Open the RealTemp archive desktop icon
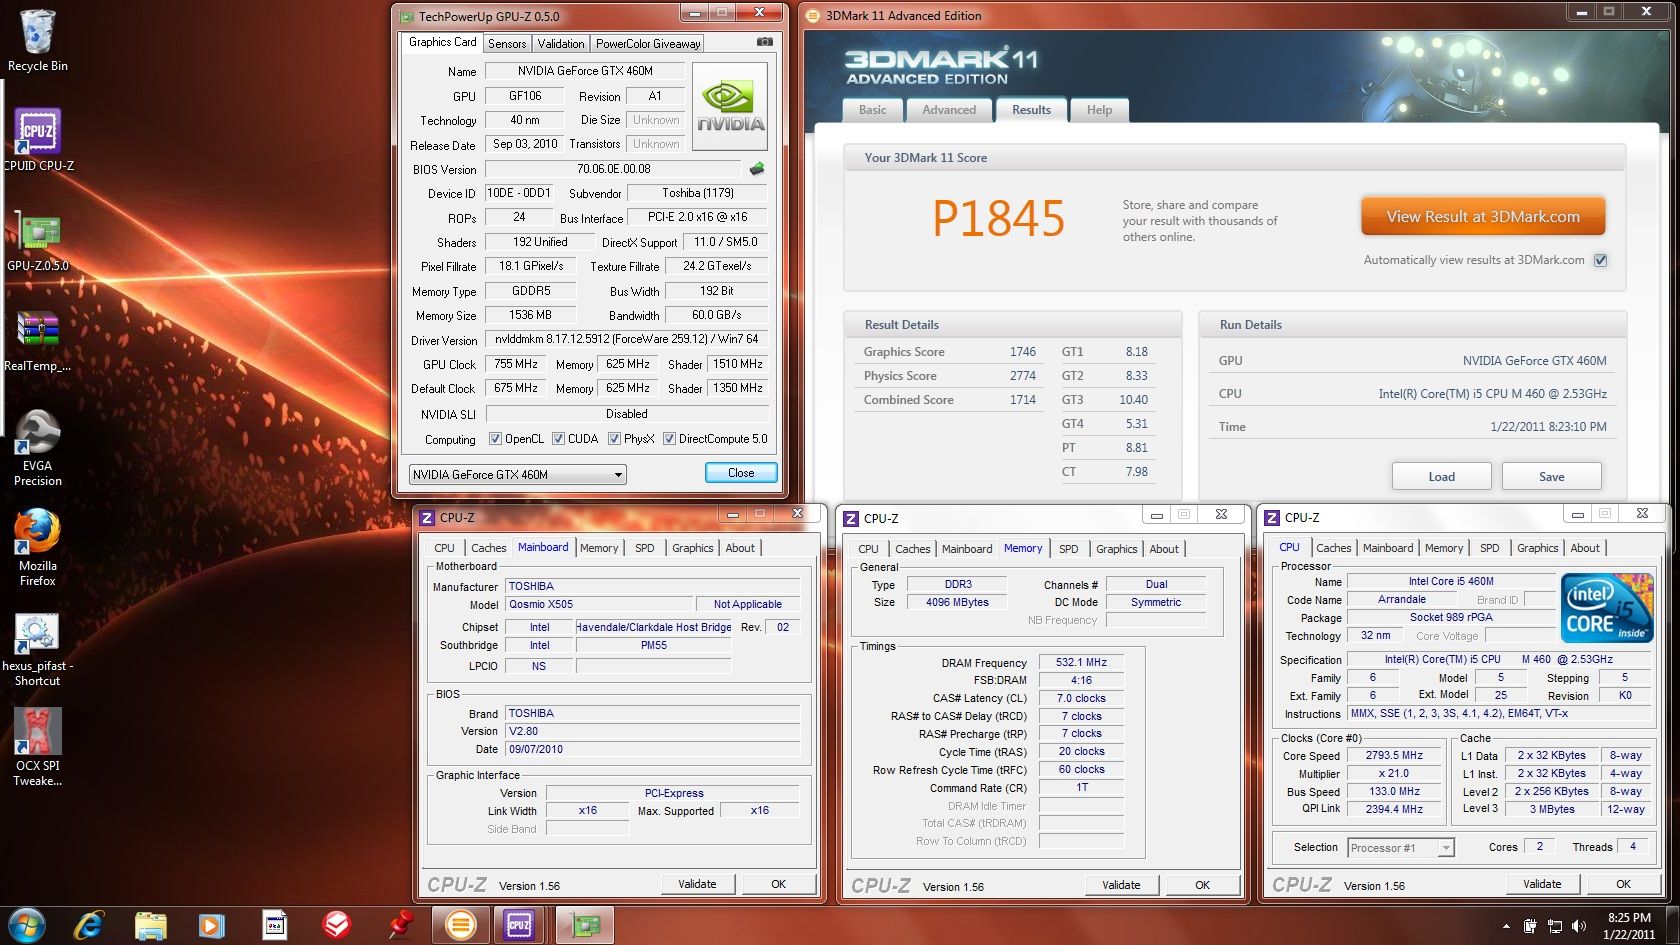Image resolution: width=1680 pixels, height=945 pixels. click(38, 340)
